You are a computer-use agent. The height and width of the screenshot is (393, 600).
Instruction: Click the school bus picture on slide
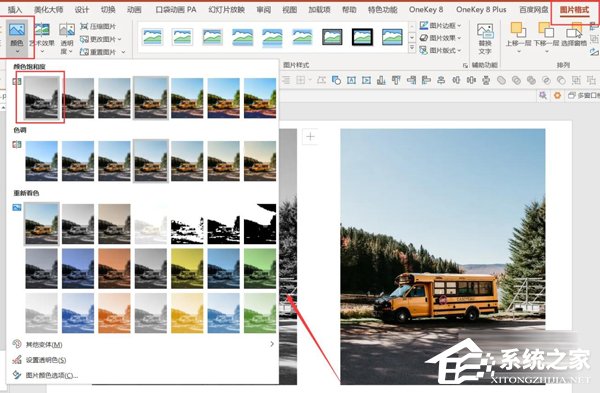[x=443, y=256]
